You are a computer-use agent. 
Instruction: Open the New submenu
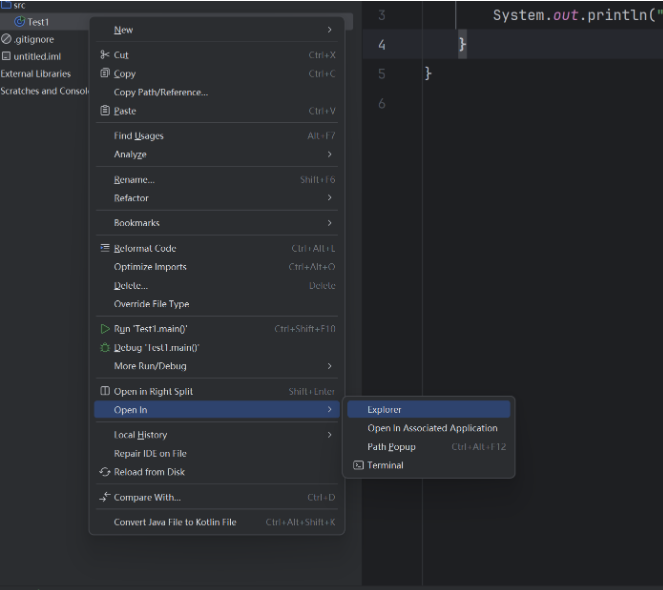click(x=217, y=30)
